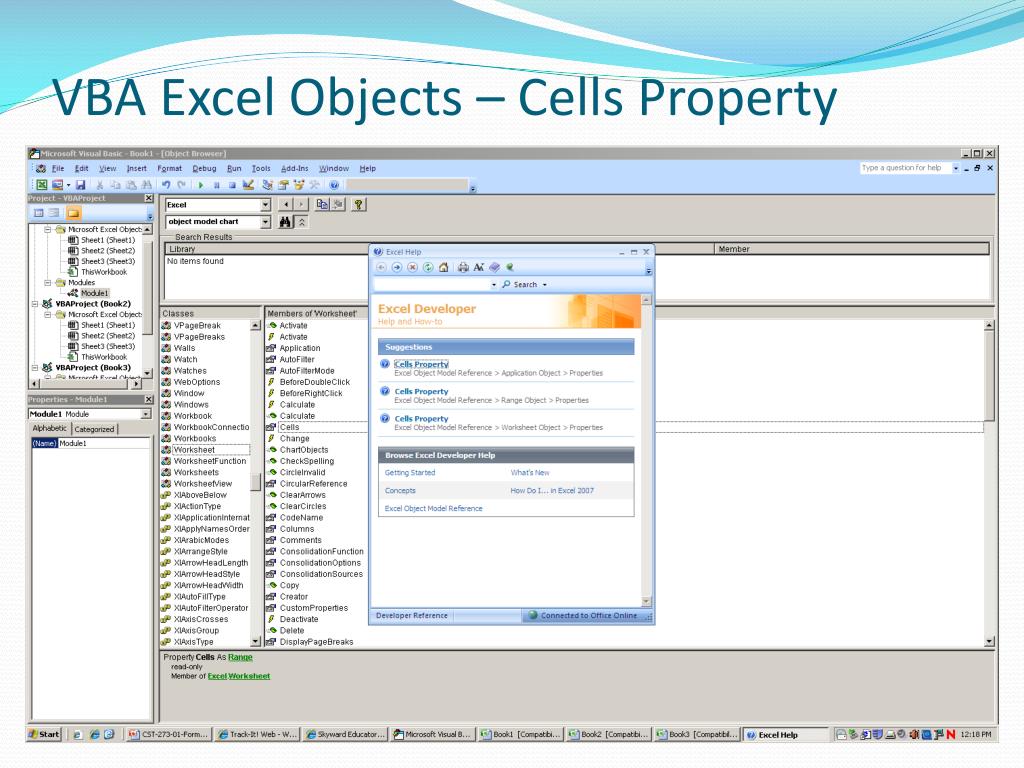Click the Design Mode icon
The width and height of the screenshot is (1024, 768).
pyautogui.click(x=248, y=185)
